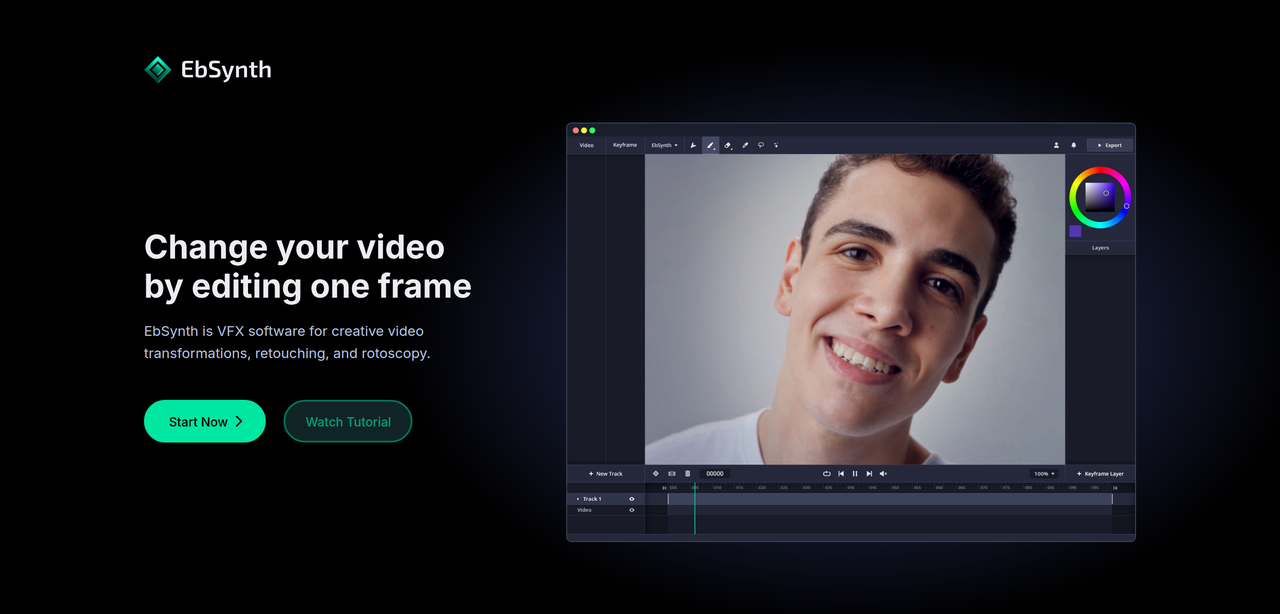Toggle loop playback
Viewport: 1280px width, 614px height.
coord(827,473)
